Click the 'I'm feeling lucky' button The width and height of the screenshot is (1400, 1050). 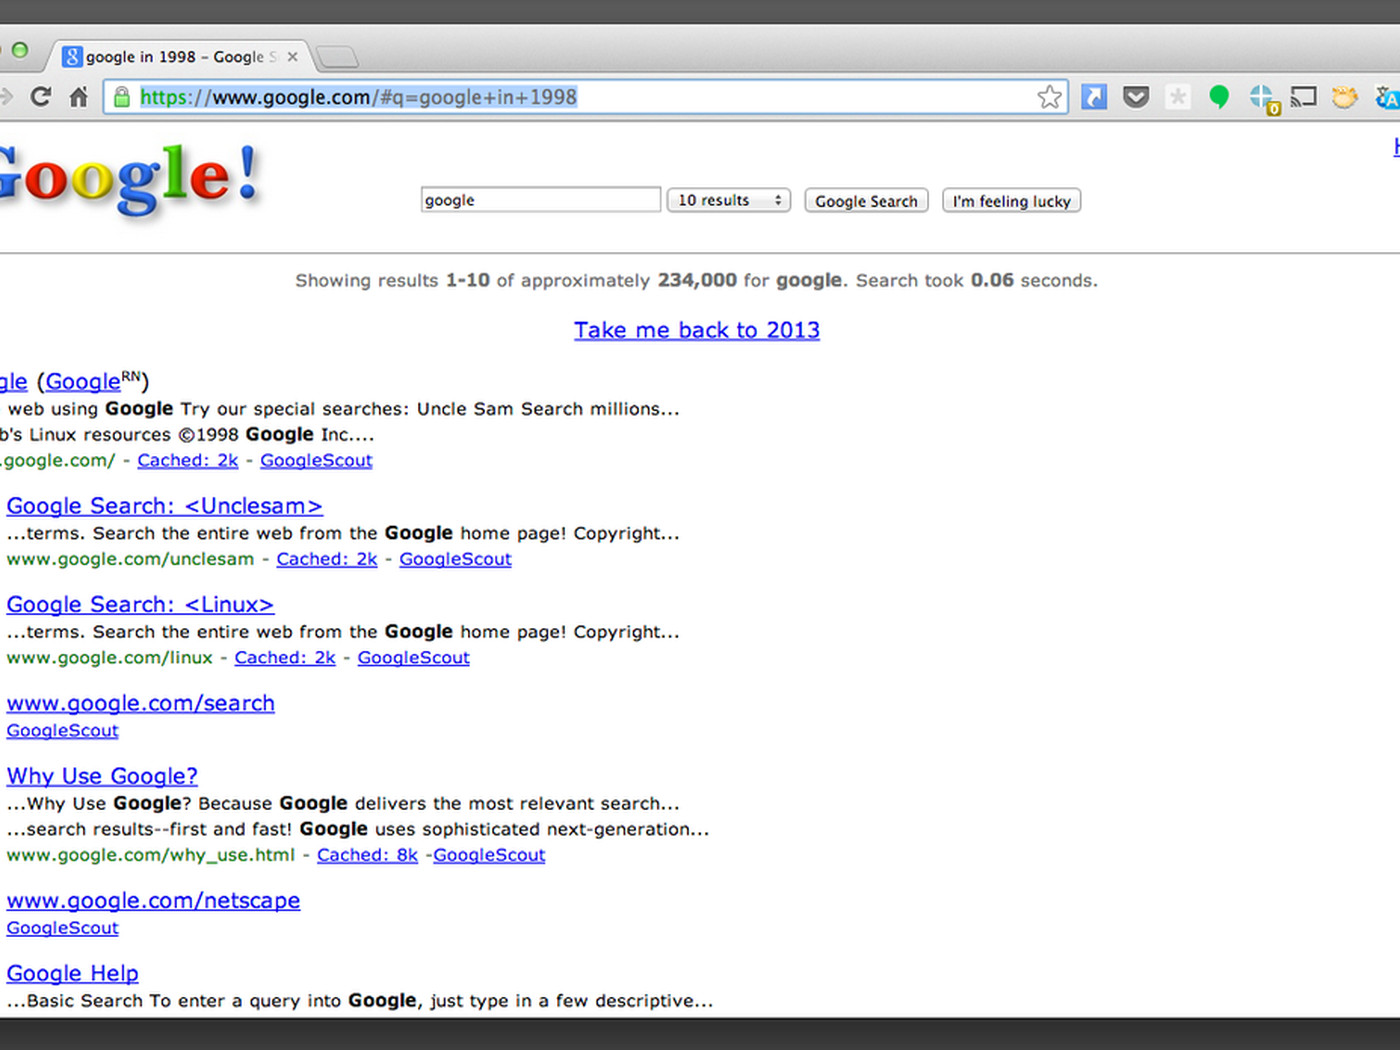[1011, 201]
